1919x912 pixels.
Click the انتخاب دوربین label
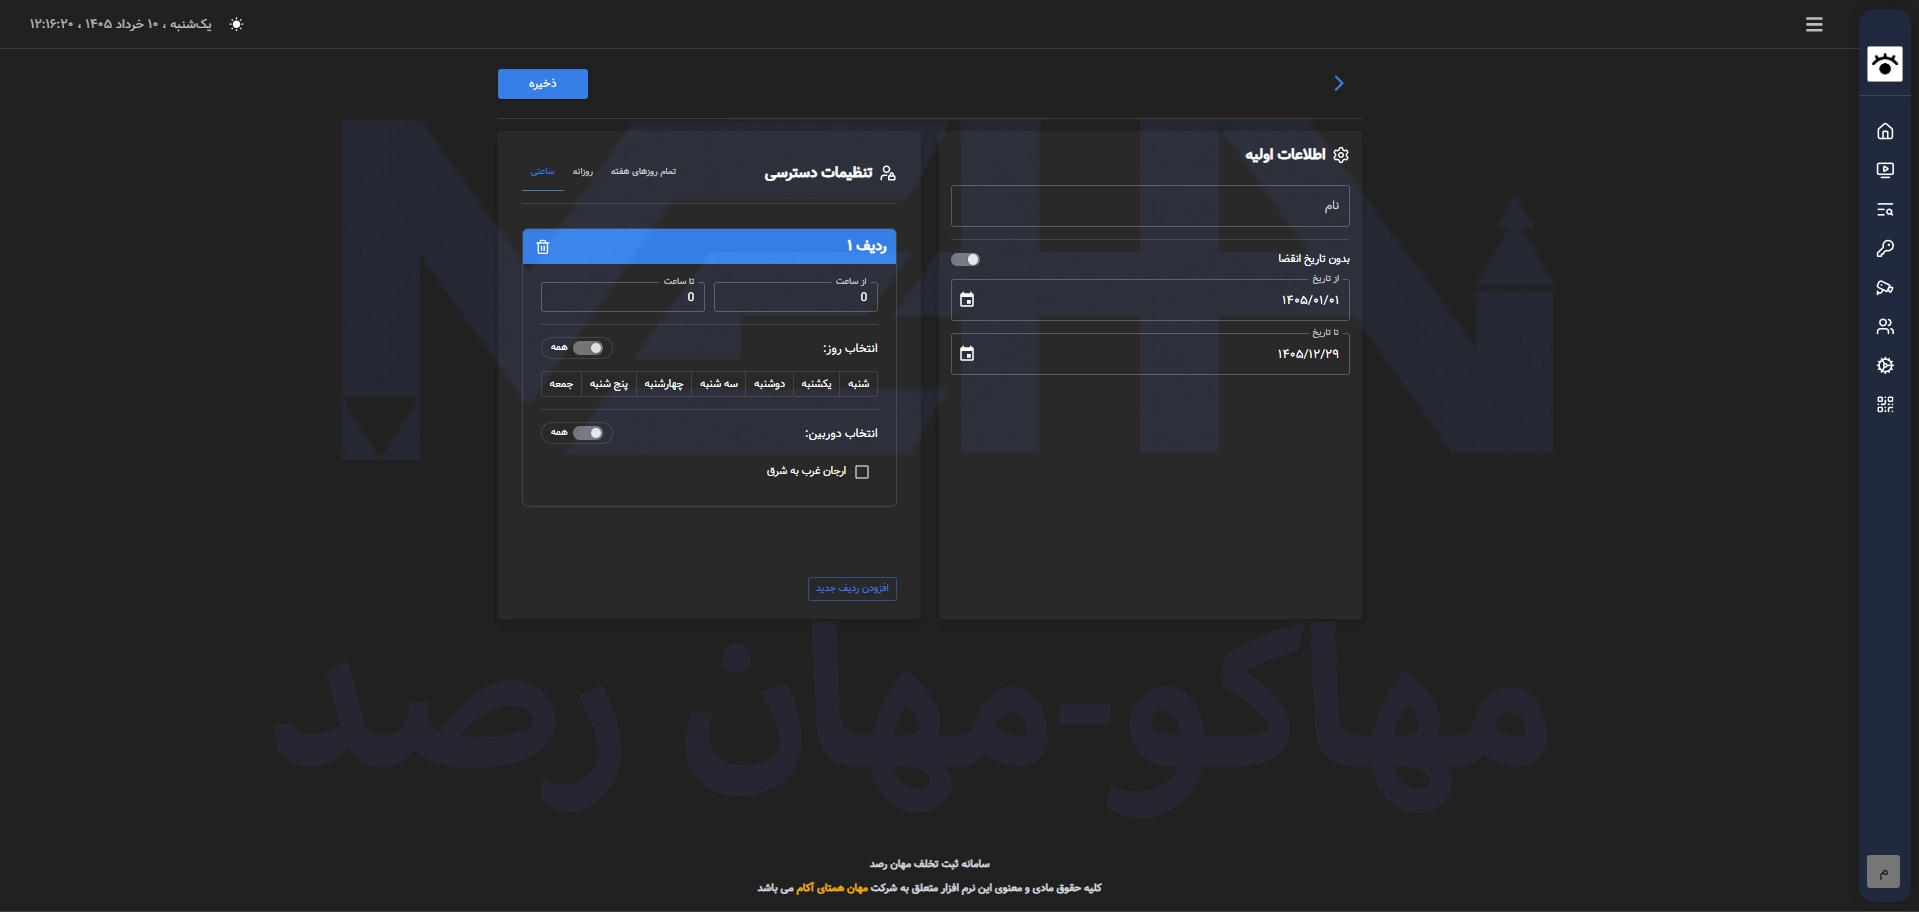coord(841,433)
